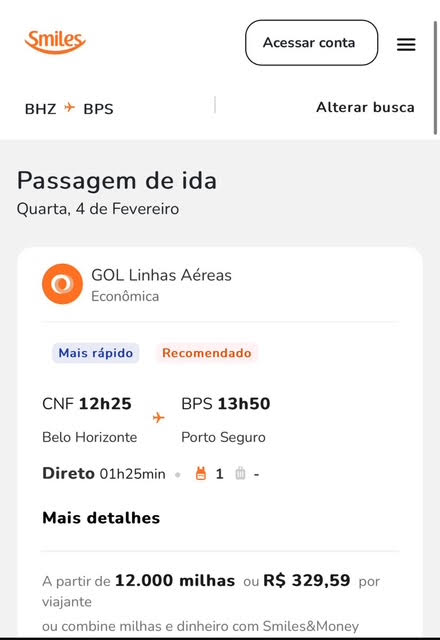This screenshot has width=440, height=640.
Task: Click the BPS 13h50 arrival time
Action: tap(226, 404)
